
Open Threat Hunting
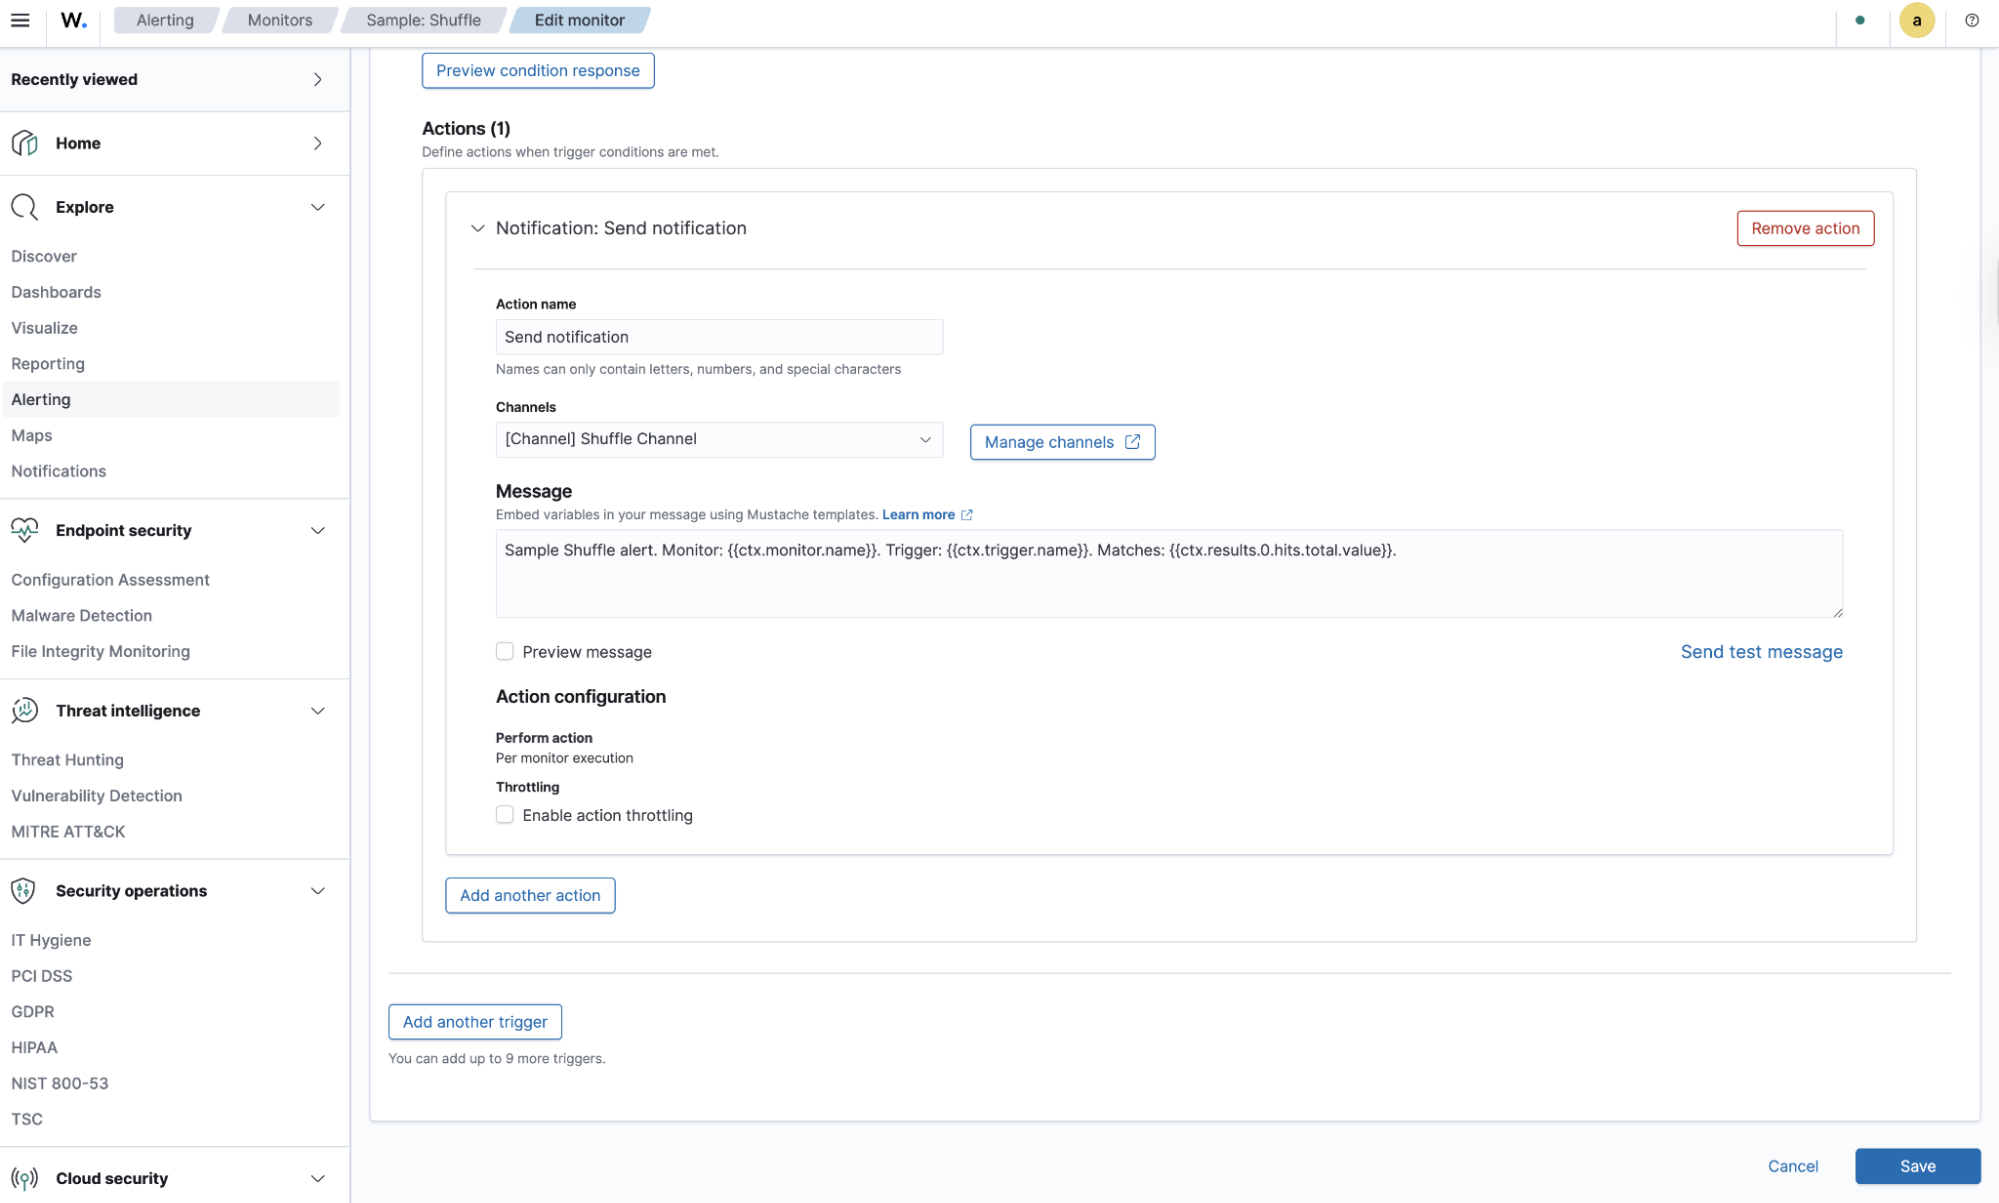pos(67,759)
